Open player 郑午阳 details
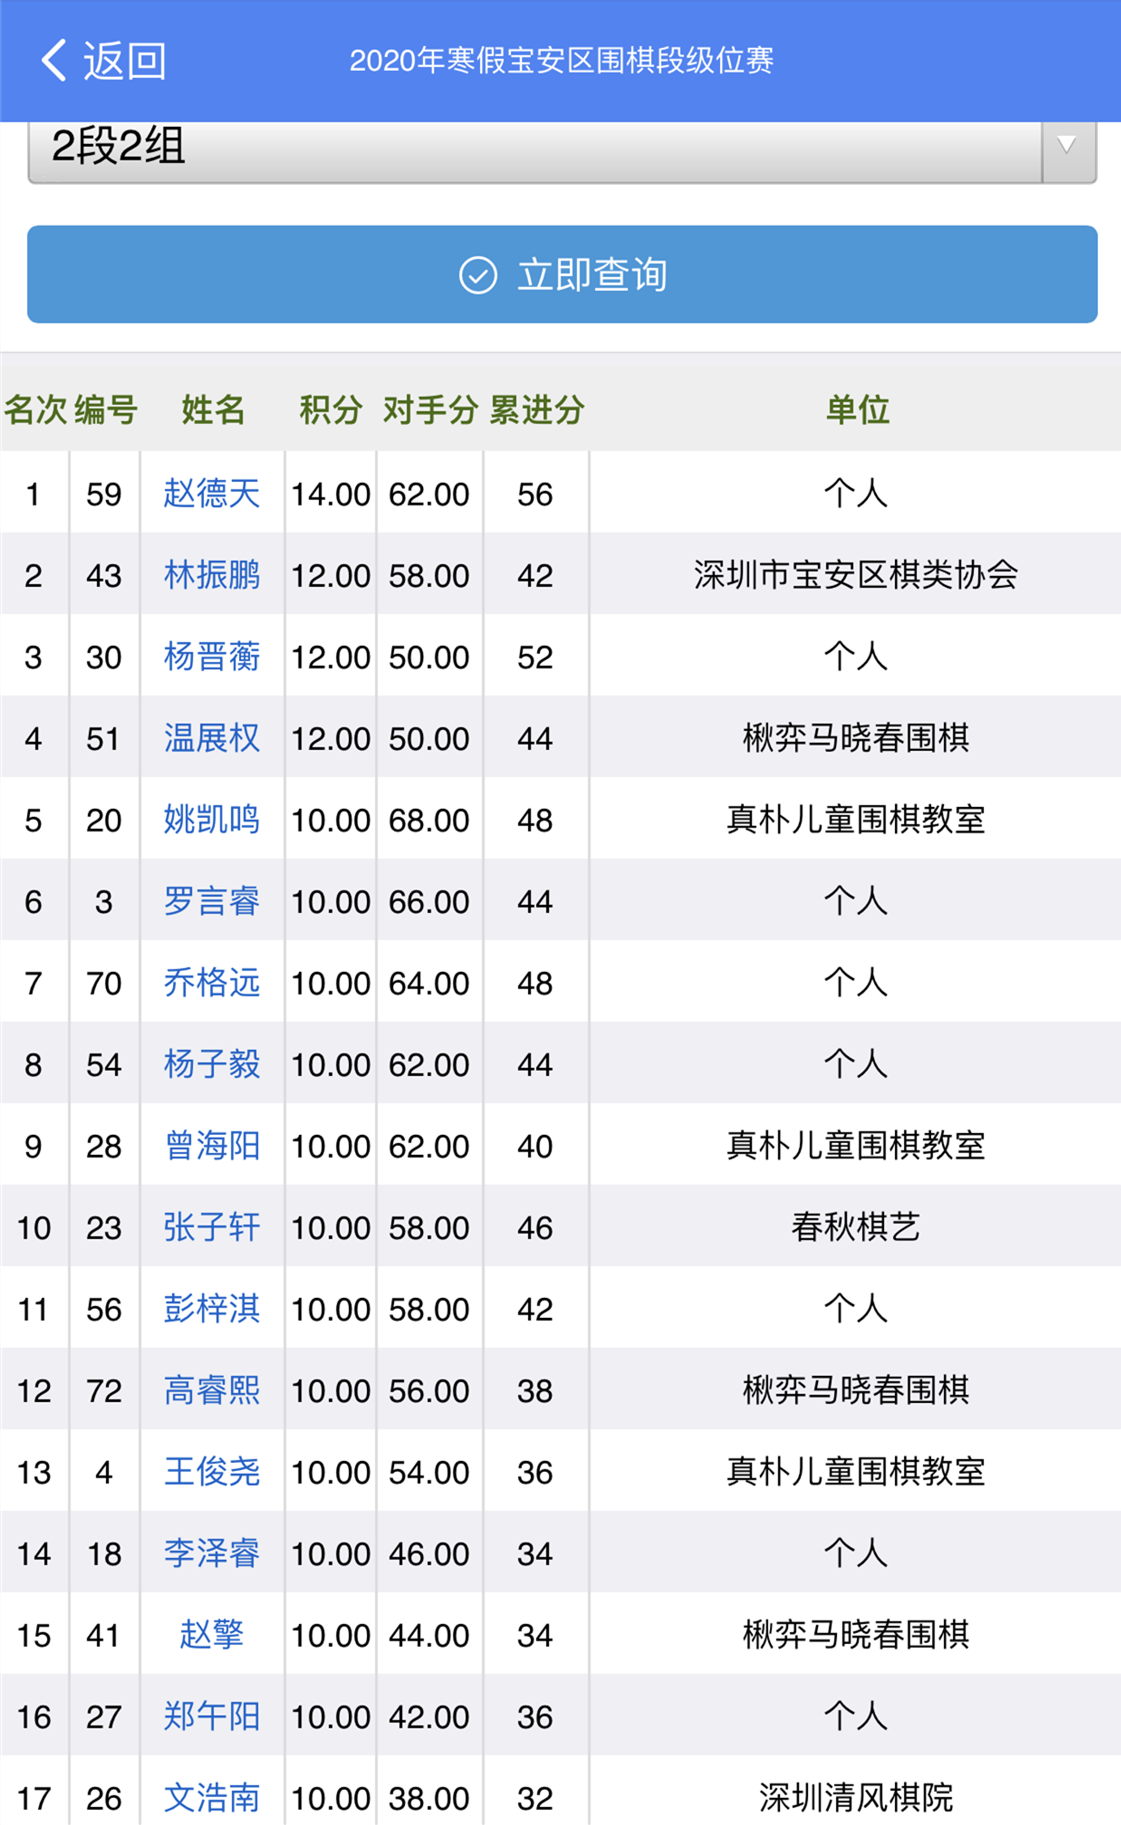The image size is (1121, 1825). click(212, 1716)
